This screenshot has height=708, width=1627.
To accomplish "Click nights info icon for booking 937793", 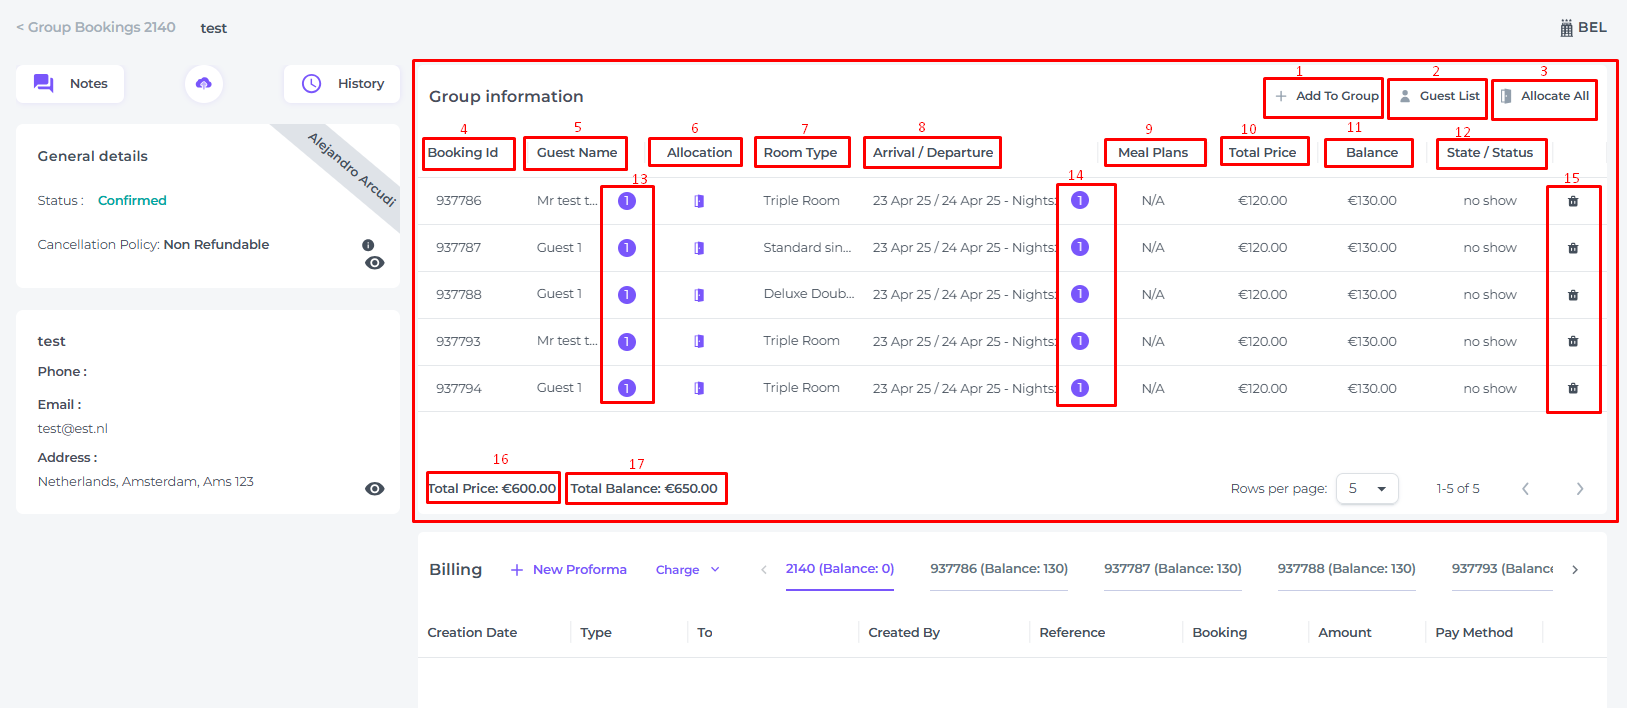I will tap(1080, 341).
